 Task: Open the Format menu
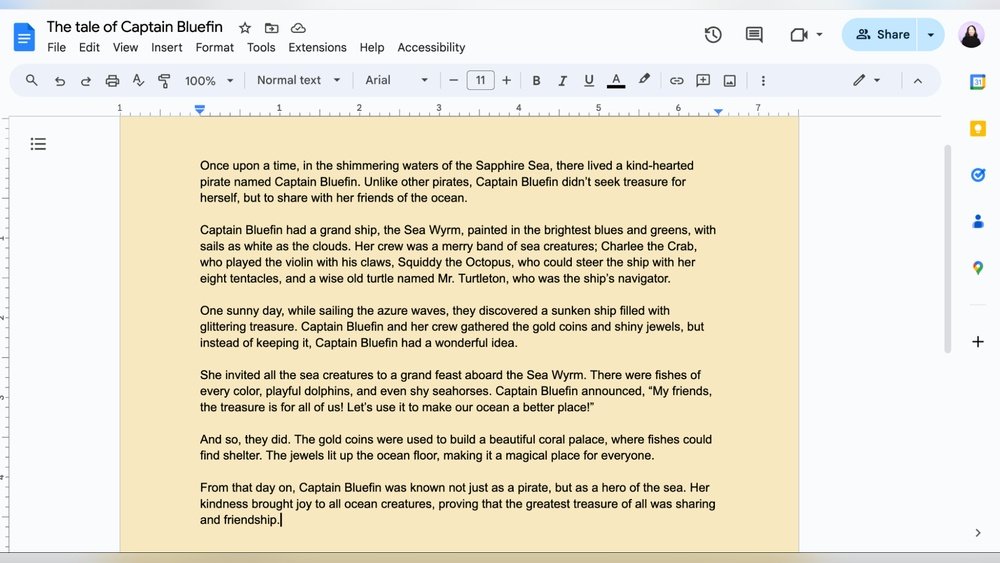point(214,47)
